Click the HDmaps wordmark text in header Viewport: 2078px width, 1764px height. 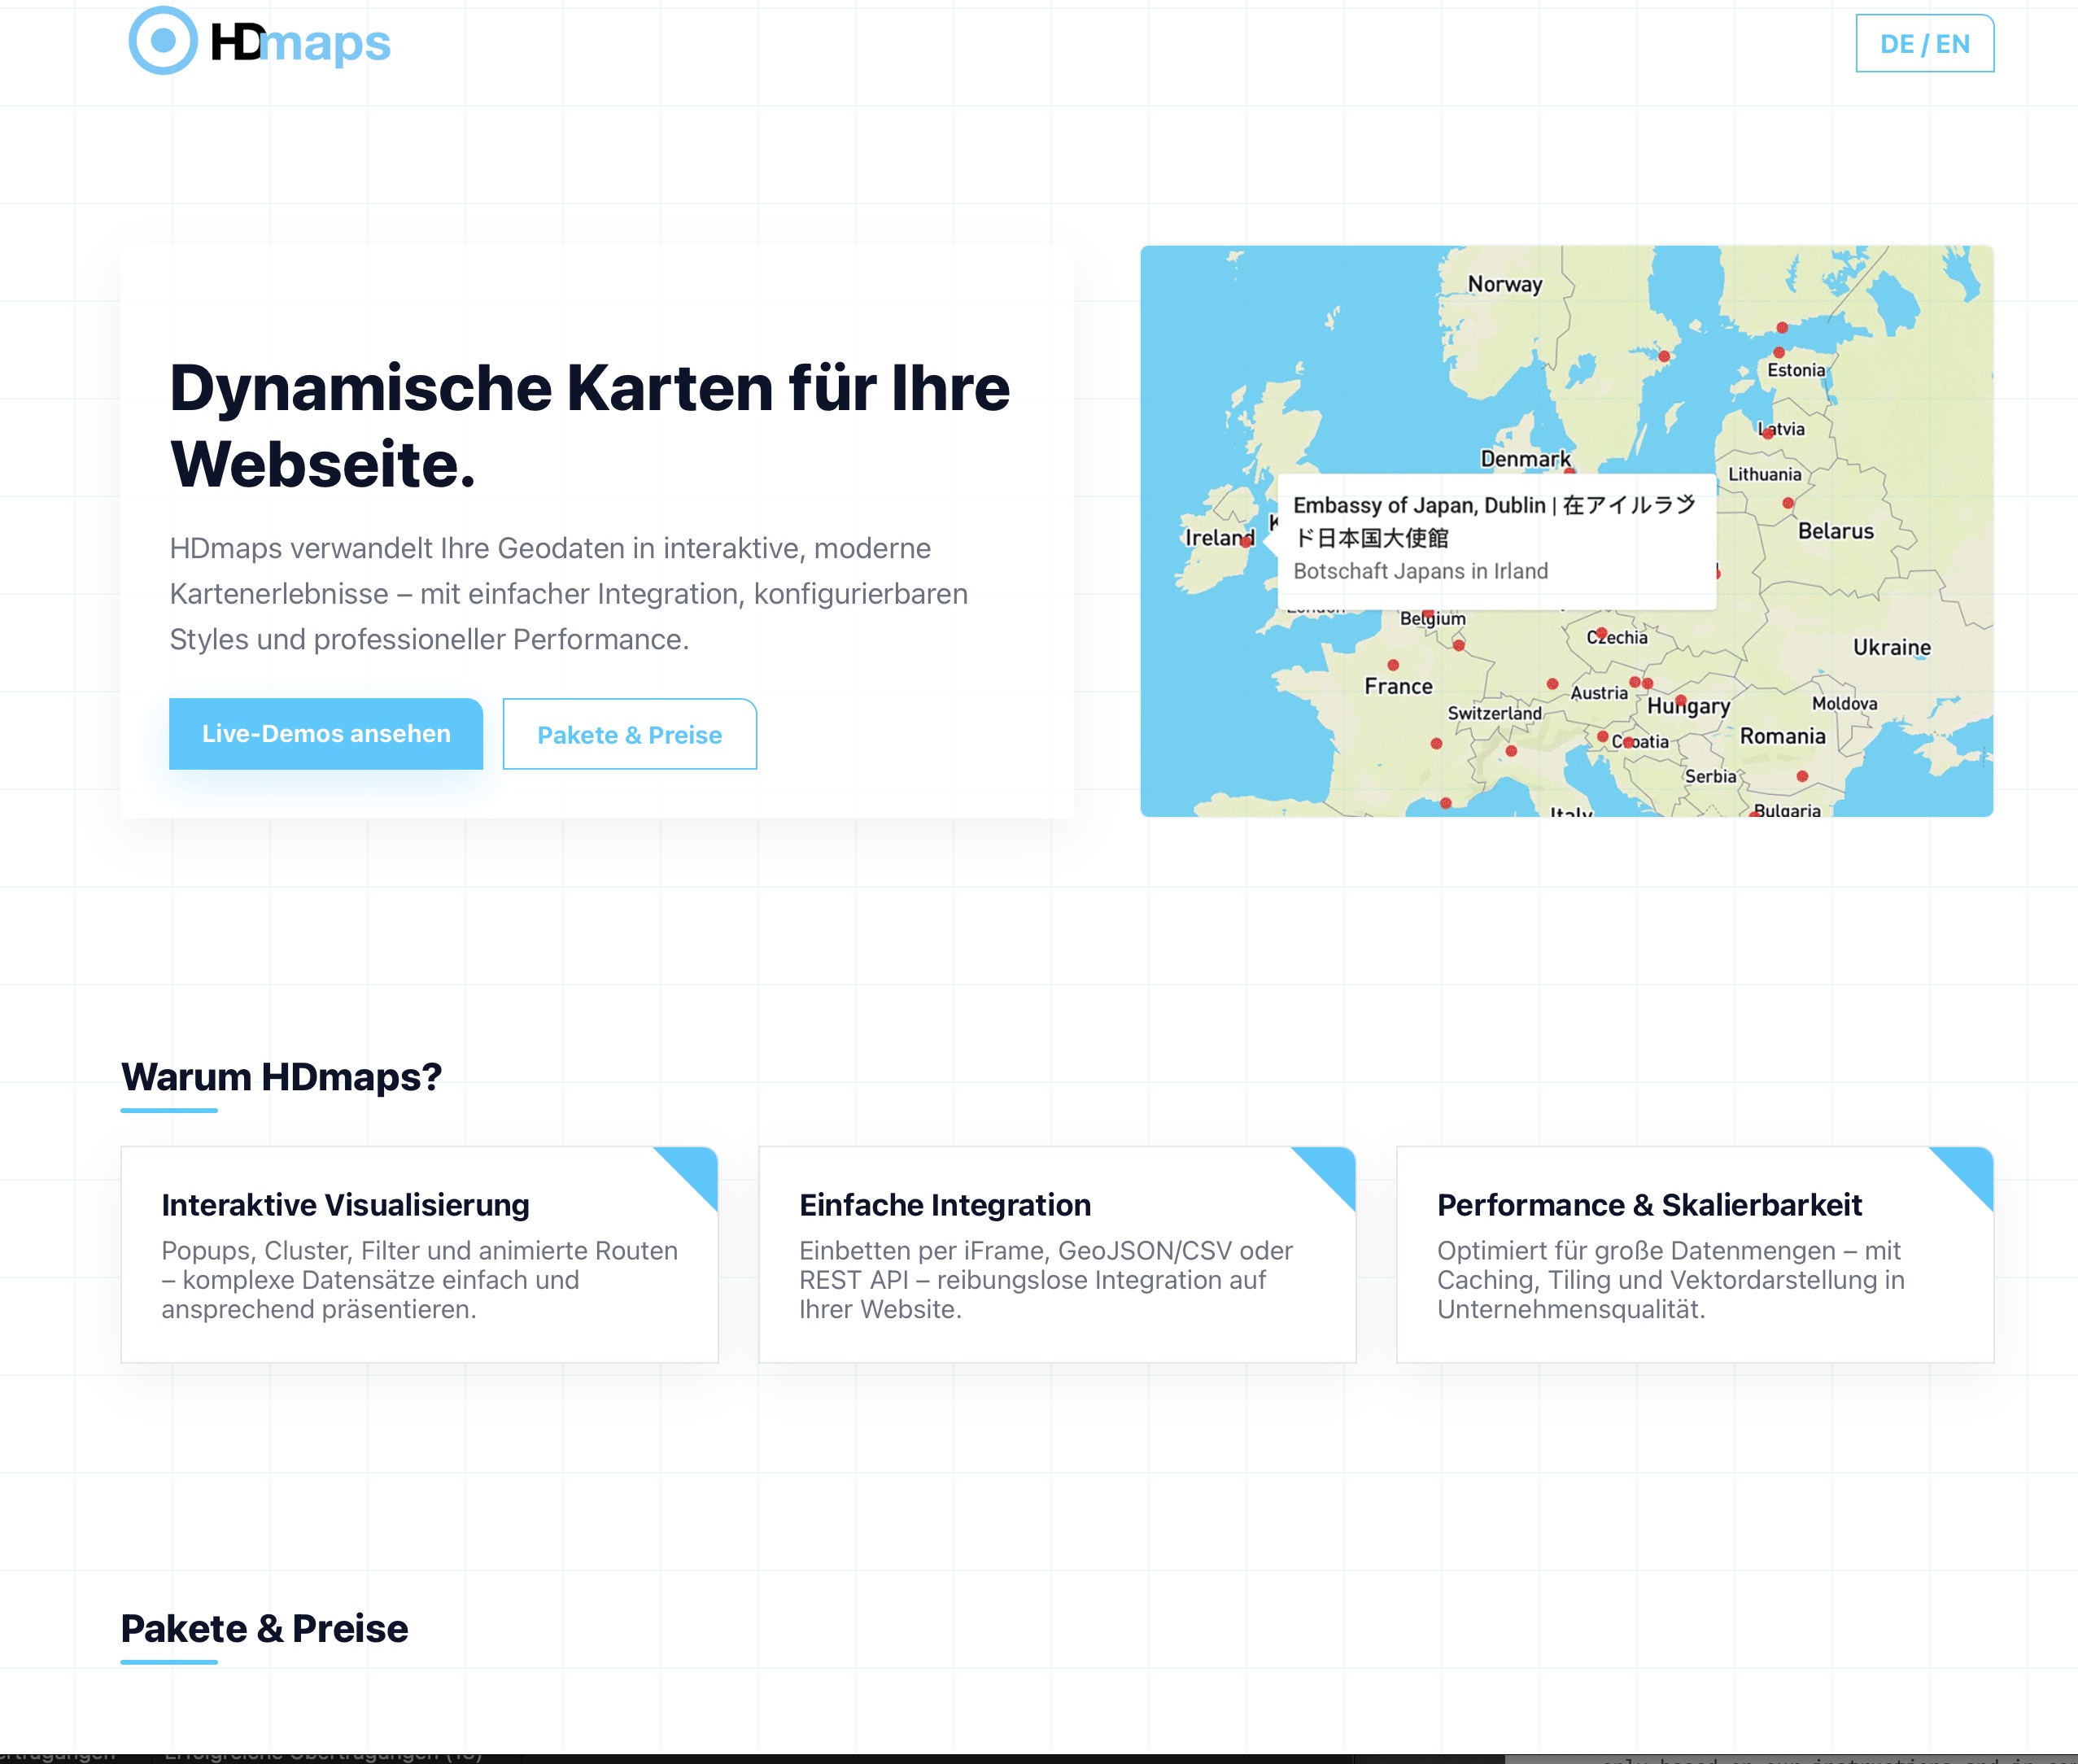300,43
